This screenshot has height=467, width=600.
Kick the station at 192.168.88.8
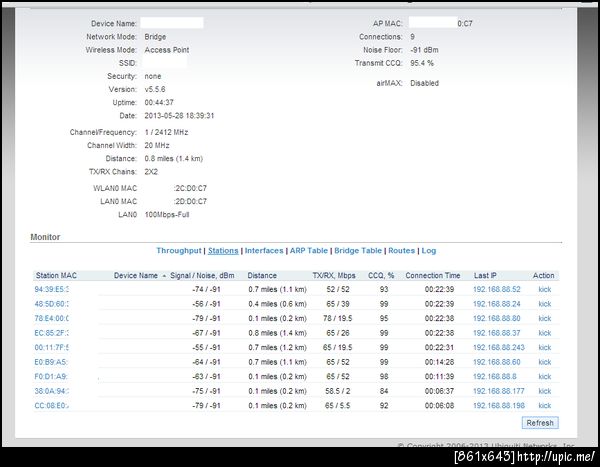(545, 377)
